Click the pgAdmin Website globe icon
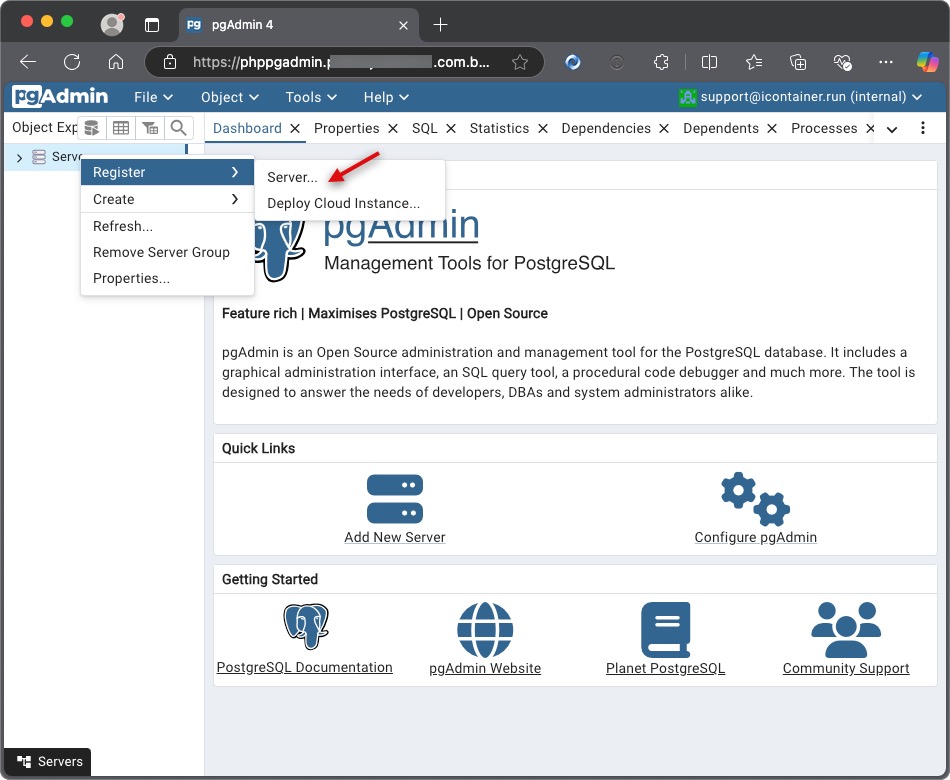Screen dimensions: 950x780 point(485,630)
